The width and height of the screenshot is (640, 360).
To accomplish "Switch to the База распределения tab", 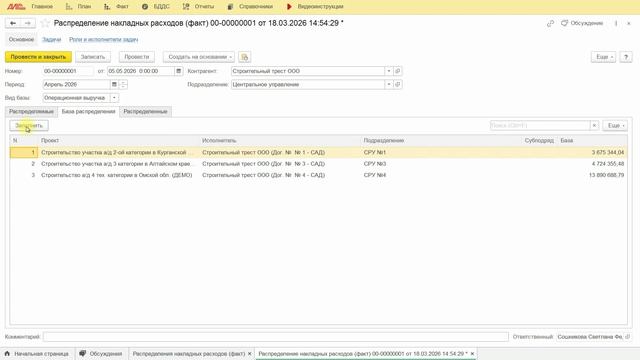I will point(89,111).
